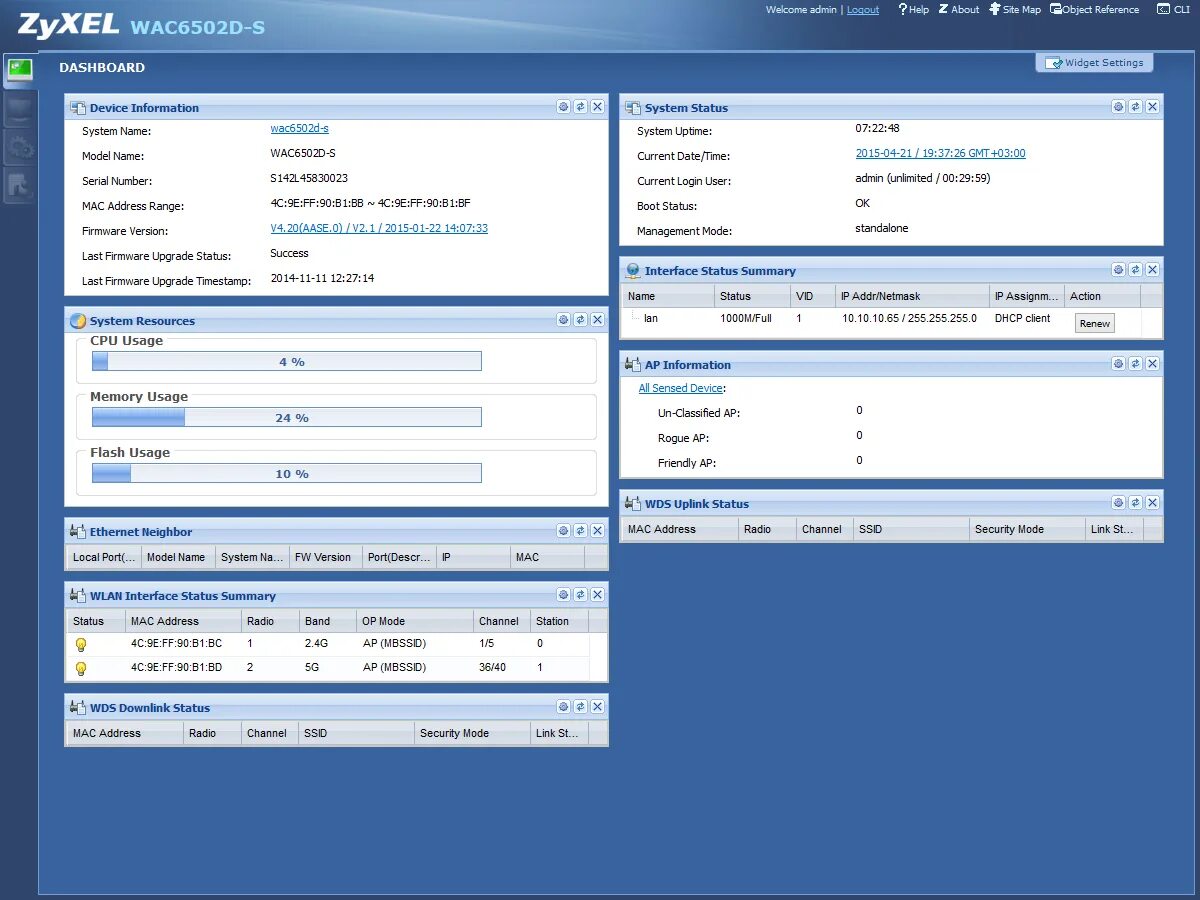The height and width of the screenshot is (900, 1200).
Task: Open Object Reference
Action: (x=1094, y=9)
